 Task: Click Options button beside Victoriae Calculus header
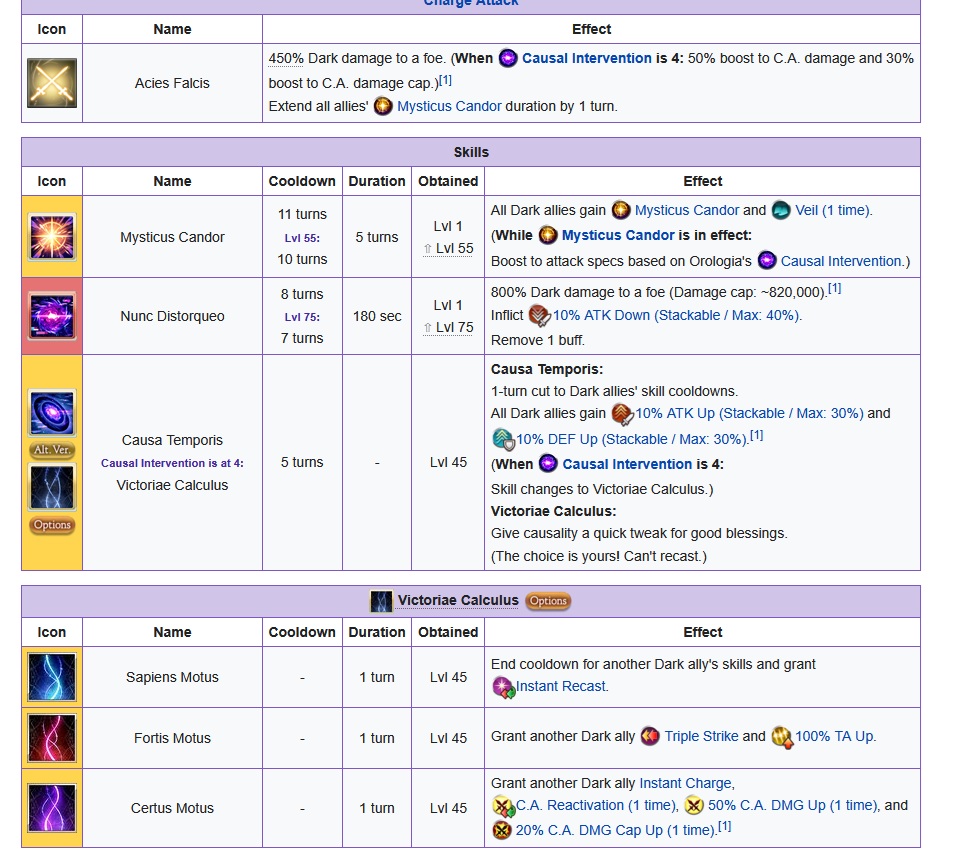[548, 601]
